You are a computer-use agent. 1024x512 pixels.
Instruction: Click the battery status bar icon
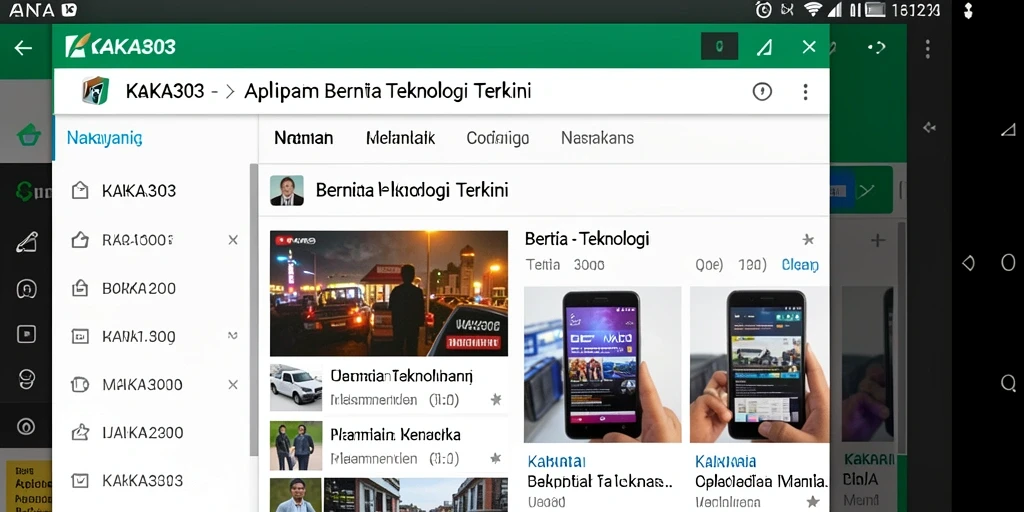[874, 9]
